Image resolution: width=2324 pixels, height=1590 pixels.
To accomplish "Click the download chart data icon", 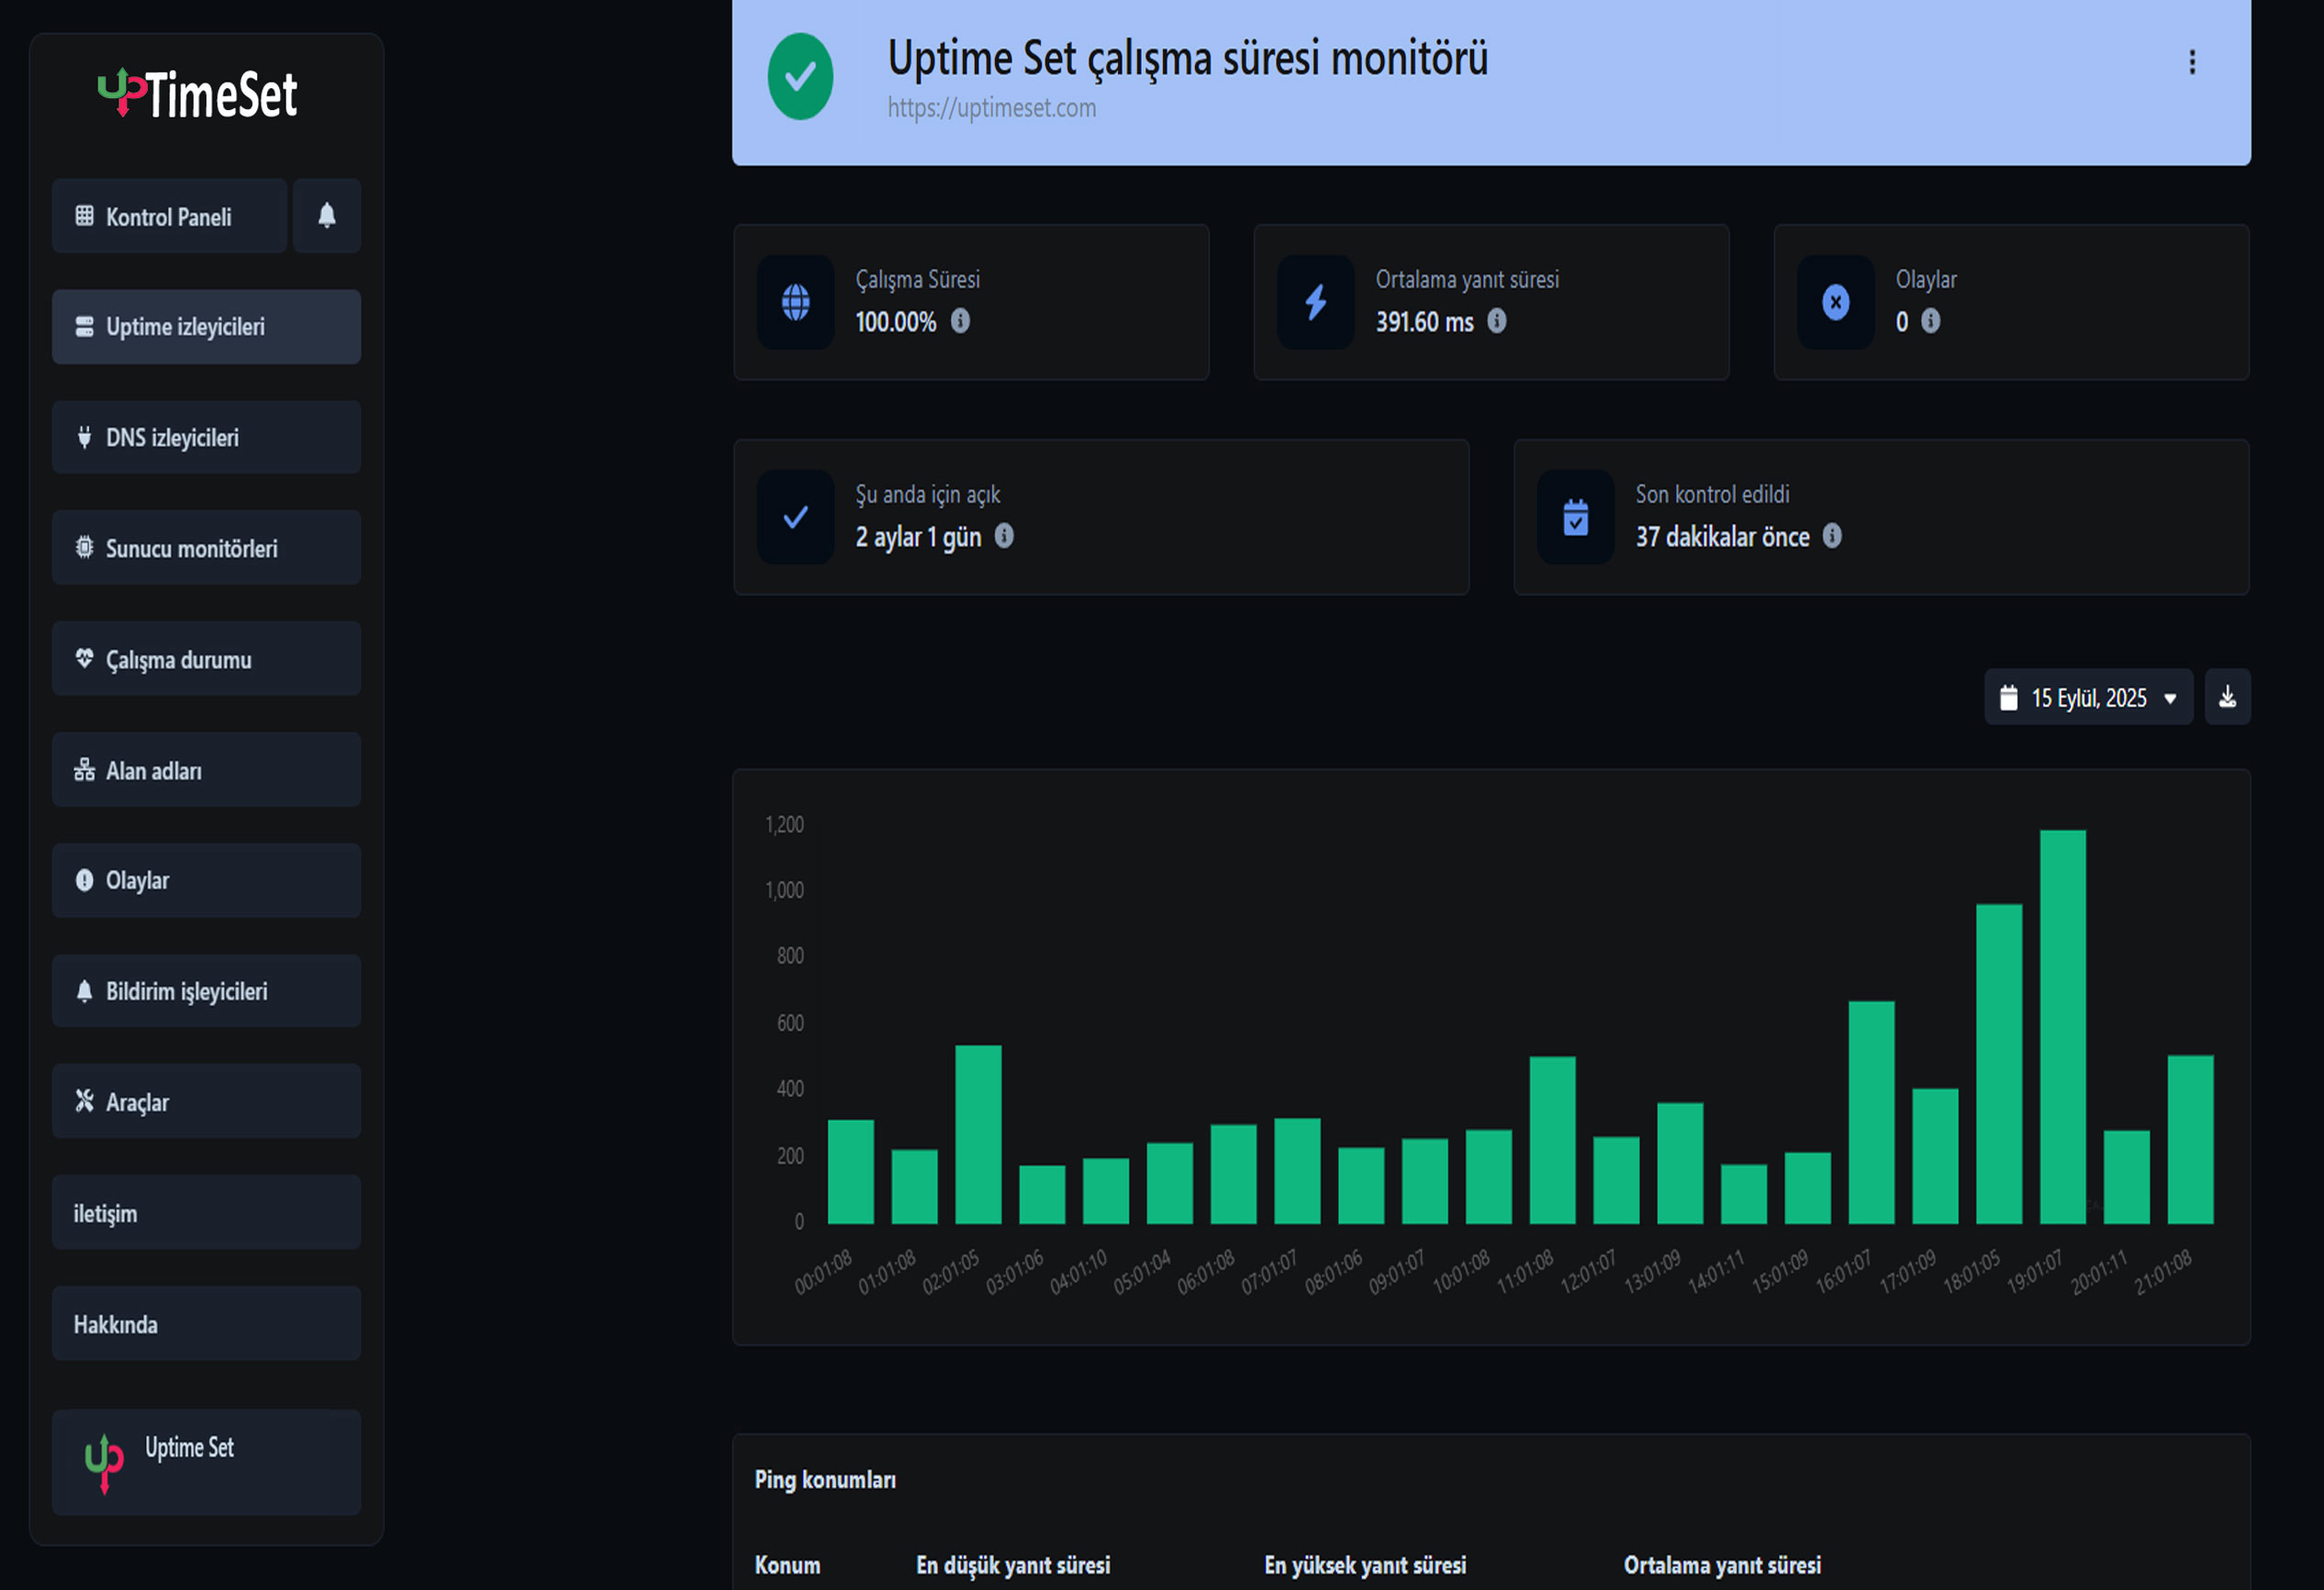I will tap(2227, 697).
